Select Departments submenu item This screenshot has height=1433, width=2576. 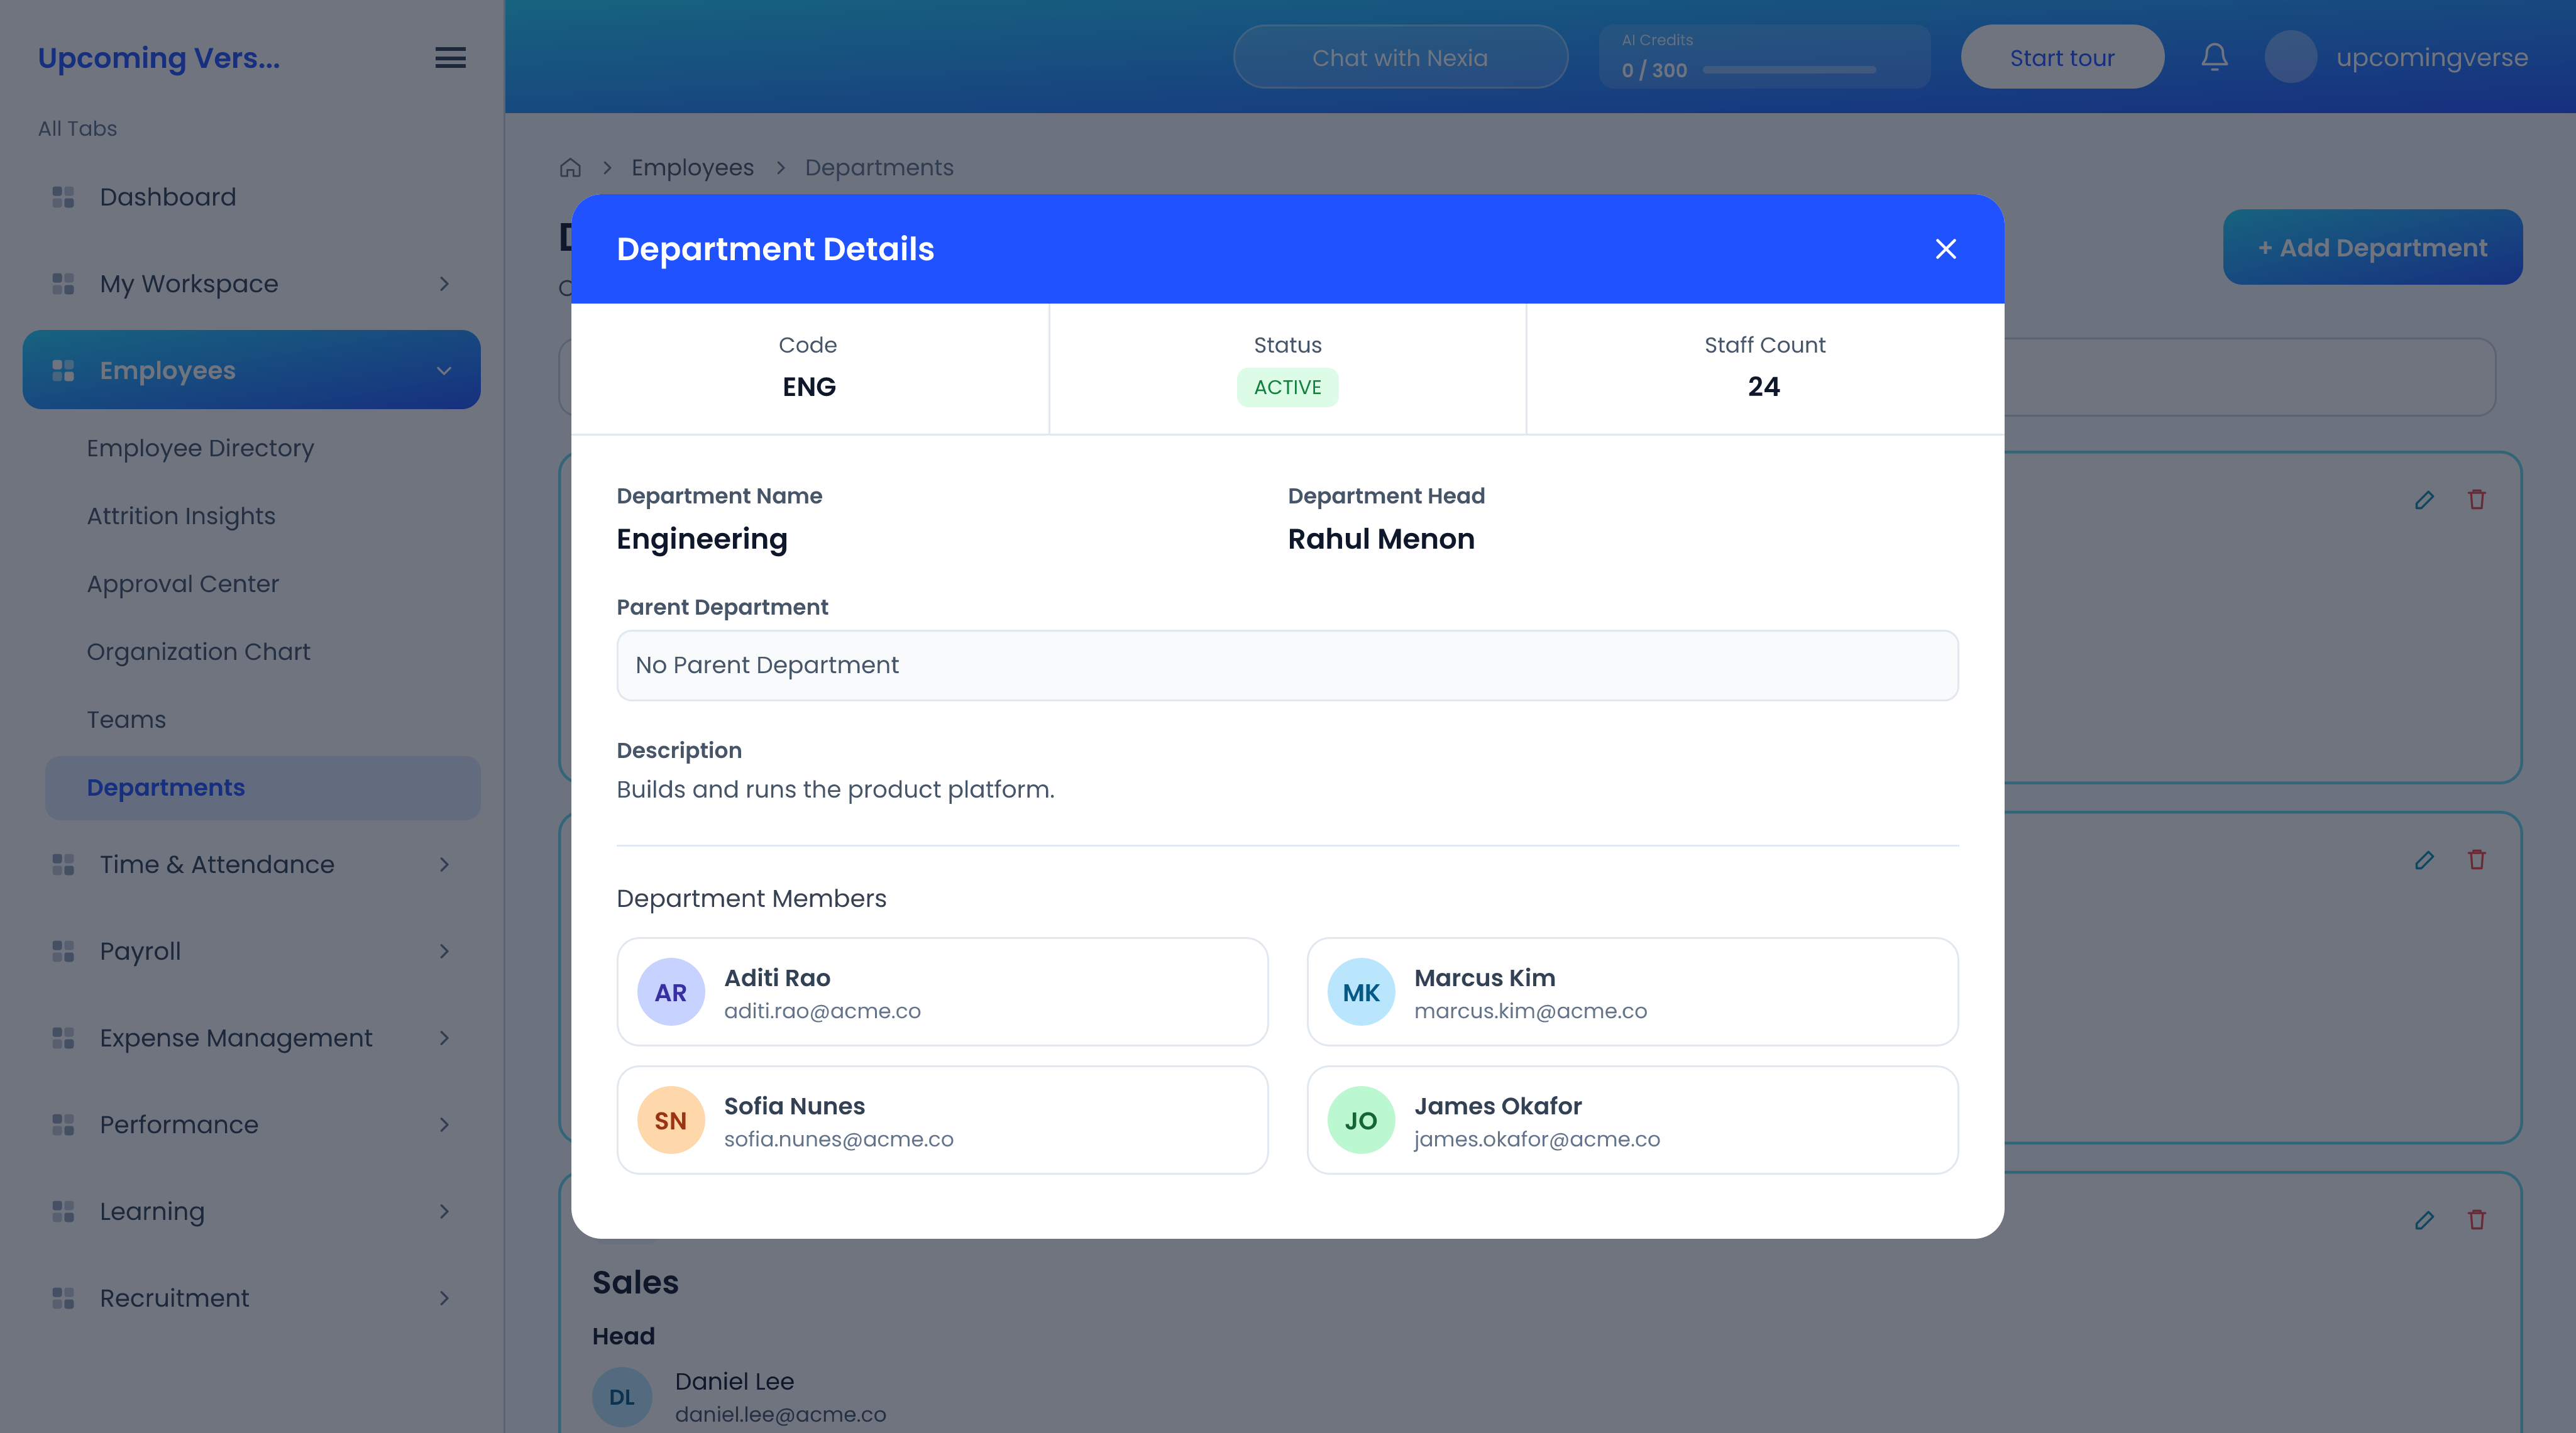[262, 788]
